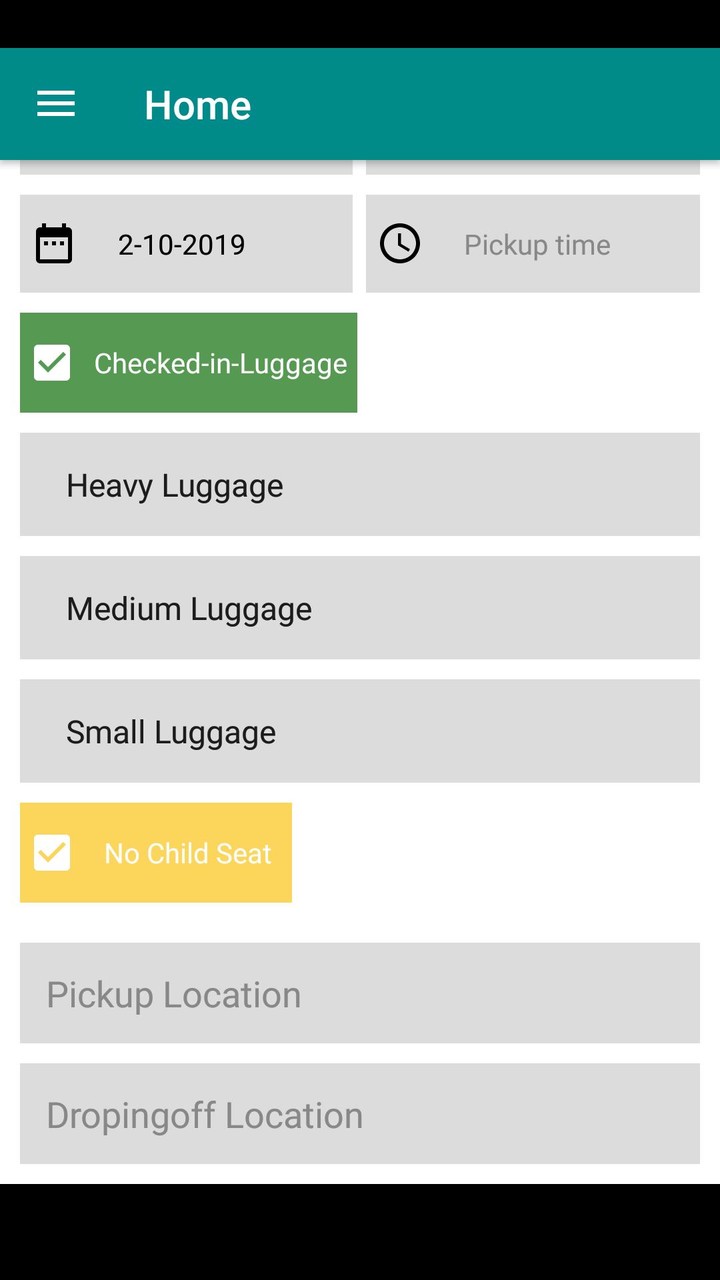Click the calendar icon to pick a date

tap(54, 243)
